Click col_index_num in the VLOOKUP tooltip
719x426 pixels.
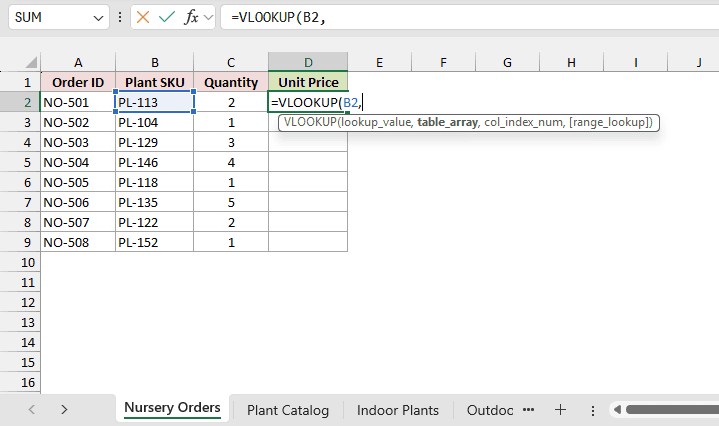(524, 122)
